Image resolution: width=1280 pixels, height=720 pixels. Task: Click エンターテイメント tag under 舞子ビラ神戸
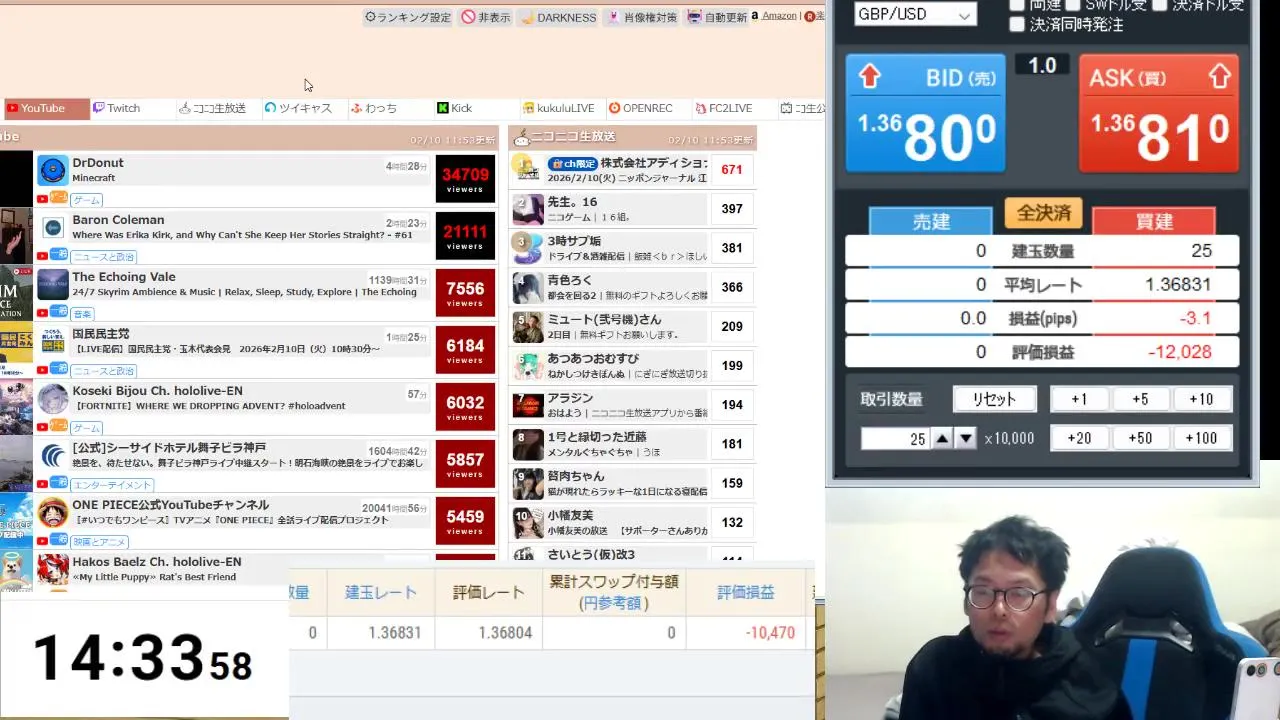(x=112, y=485)
